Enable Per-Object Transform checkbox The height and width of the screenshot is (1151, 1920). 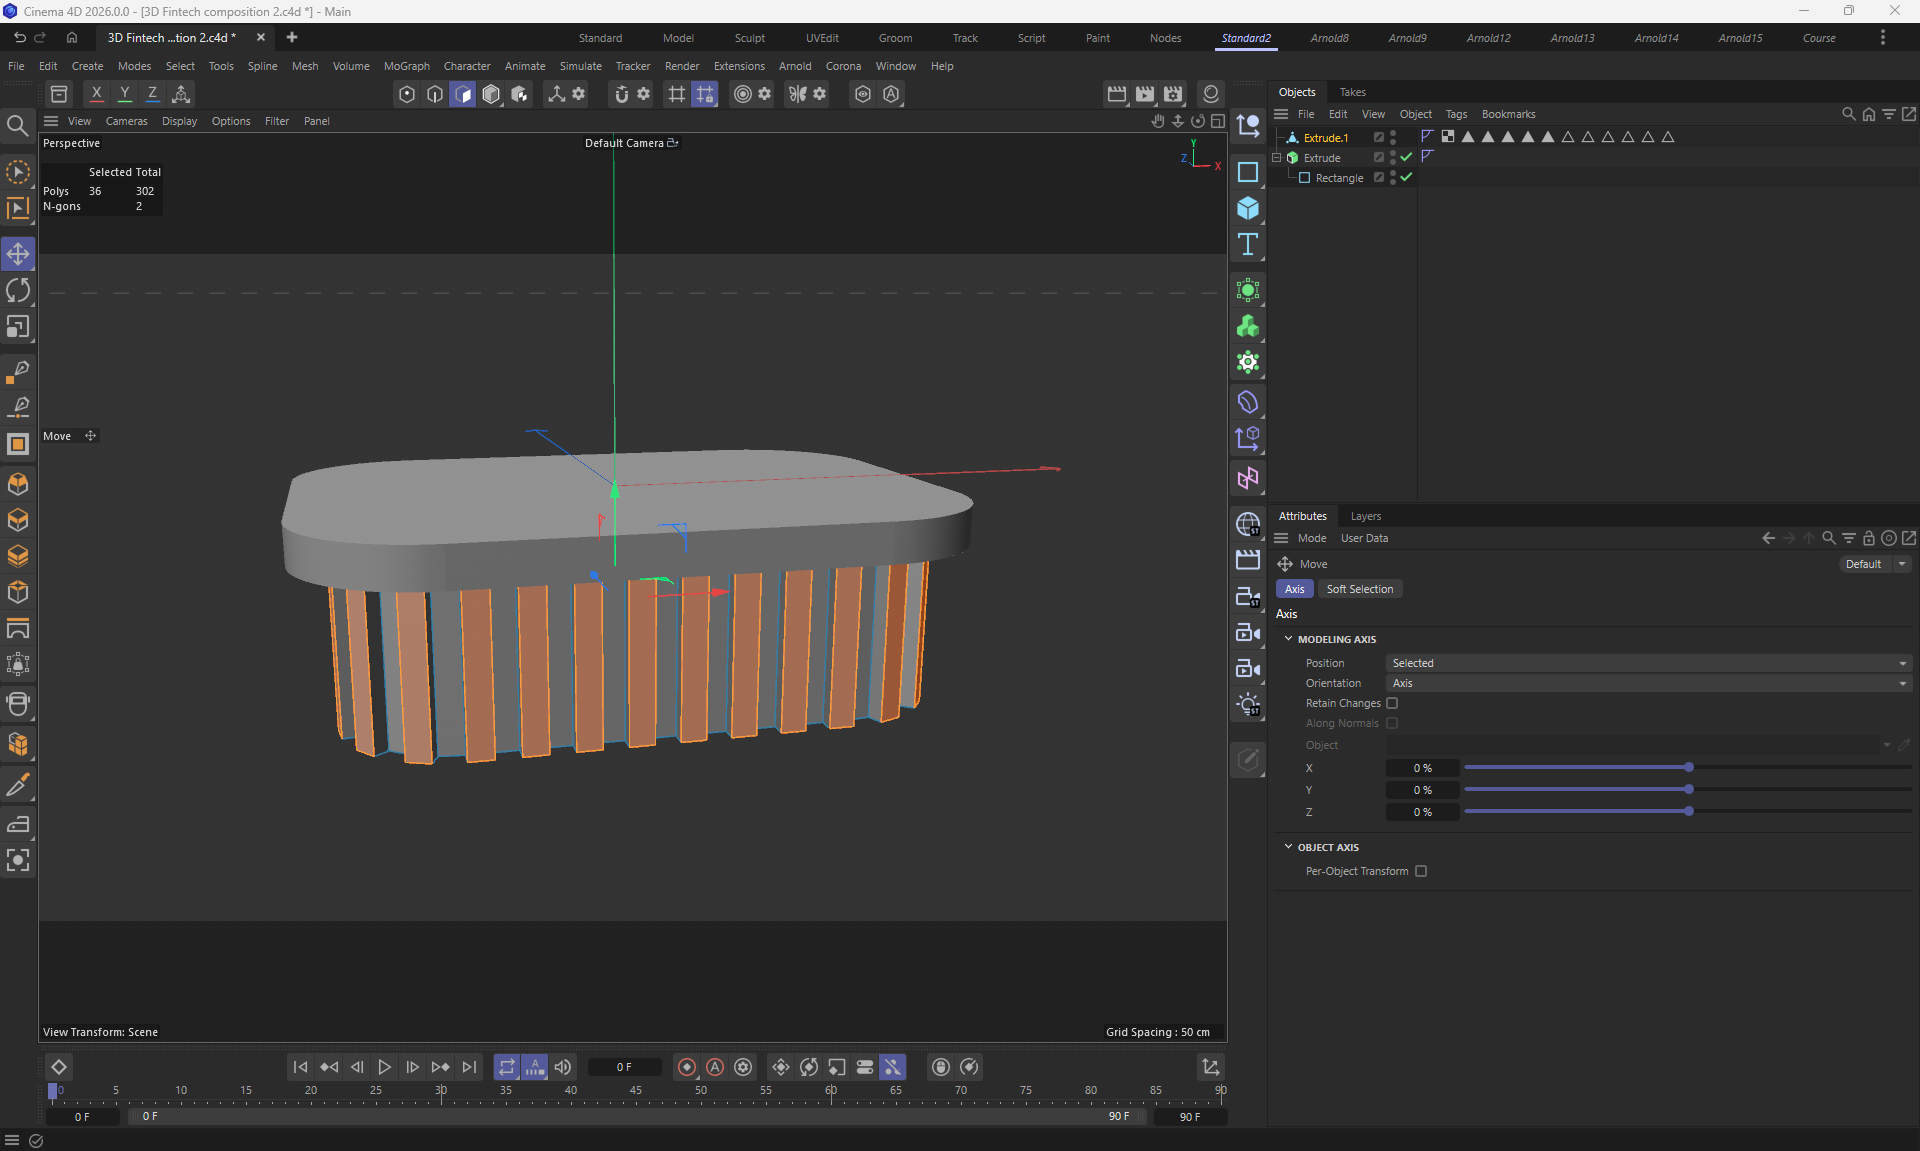tap(1421, 871)
